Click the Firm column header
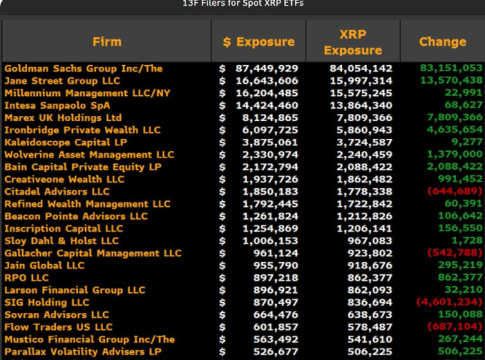 click(107, 42)
